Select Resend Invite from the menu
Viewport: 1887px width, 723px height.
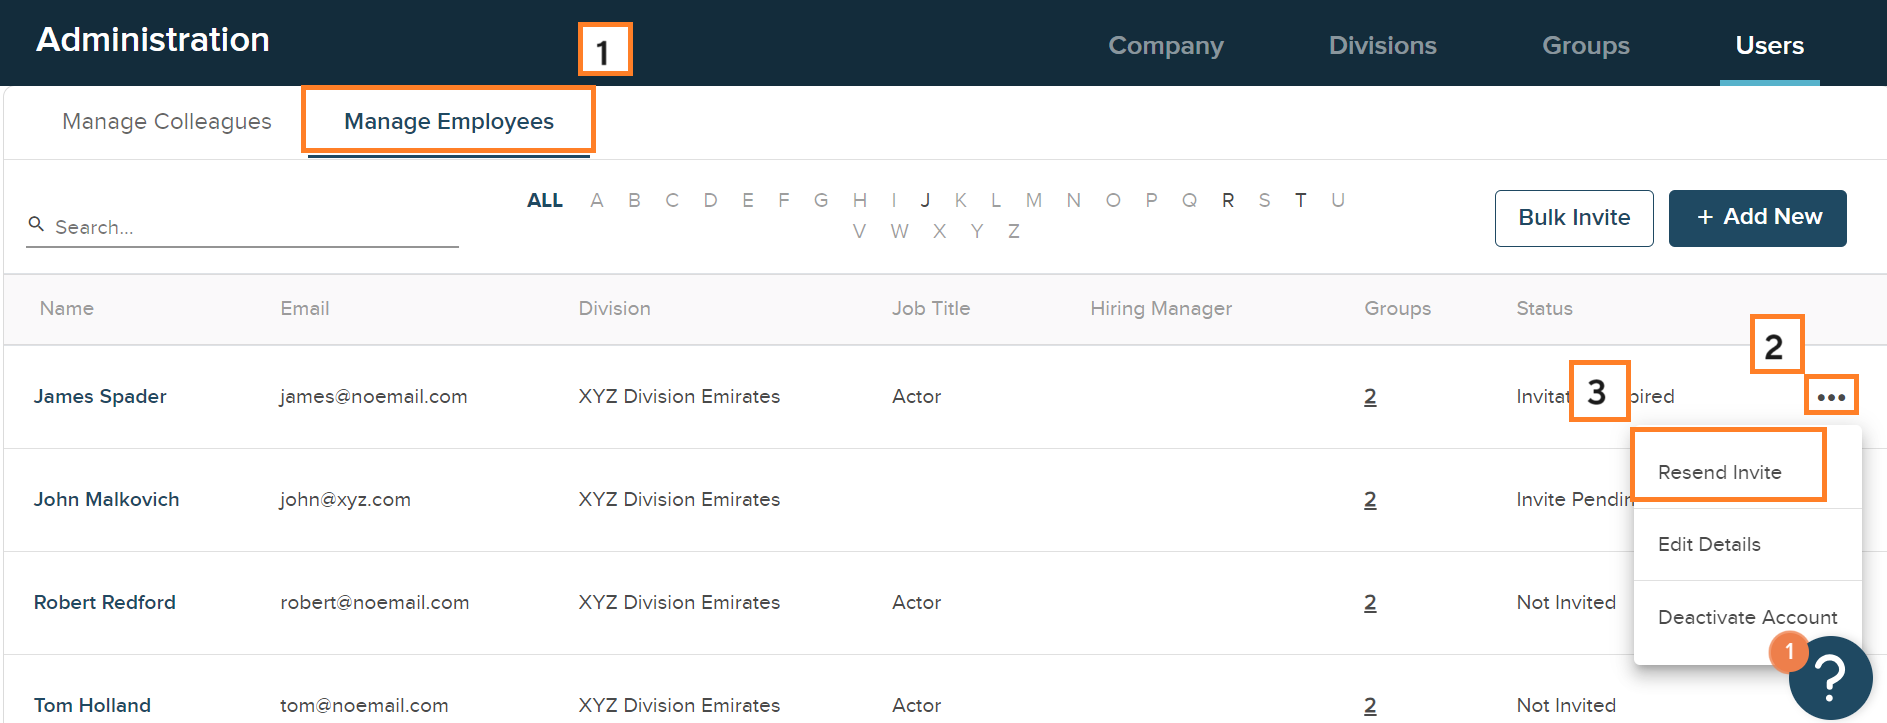1719,472
